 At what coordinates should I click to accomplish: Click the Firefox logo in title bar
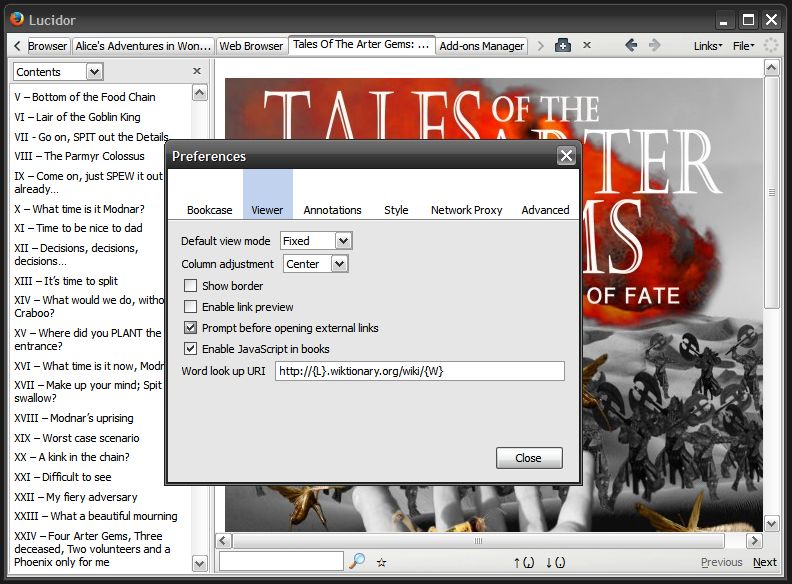[17, 19]
